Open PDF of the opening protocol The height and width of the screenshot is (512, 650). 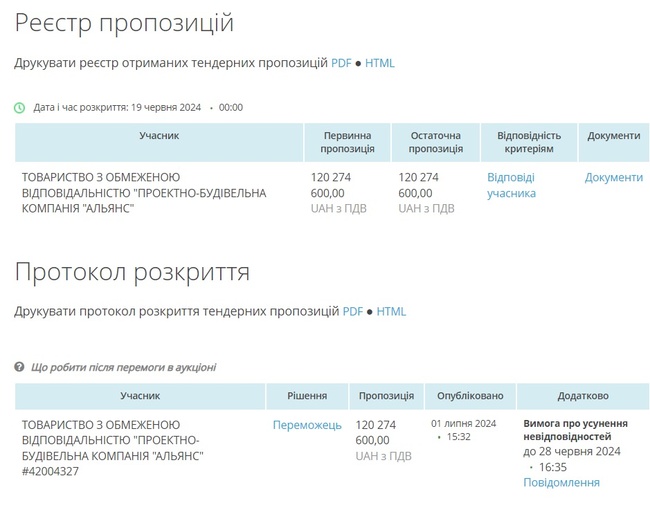(x=352, y=311)
